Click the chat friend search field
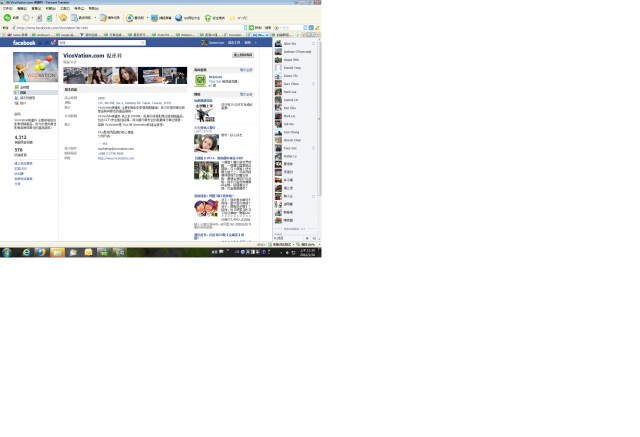This screenshot has width=640, height=437. click(289, 238)
